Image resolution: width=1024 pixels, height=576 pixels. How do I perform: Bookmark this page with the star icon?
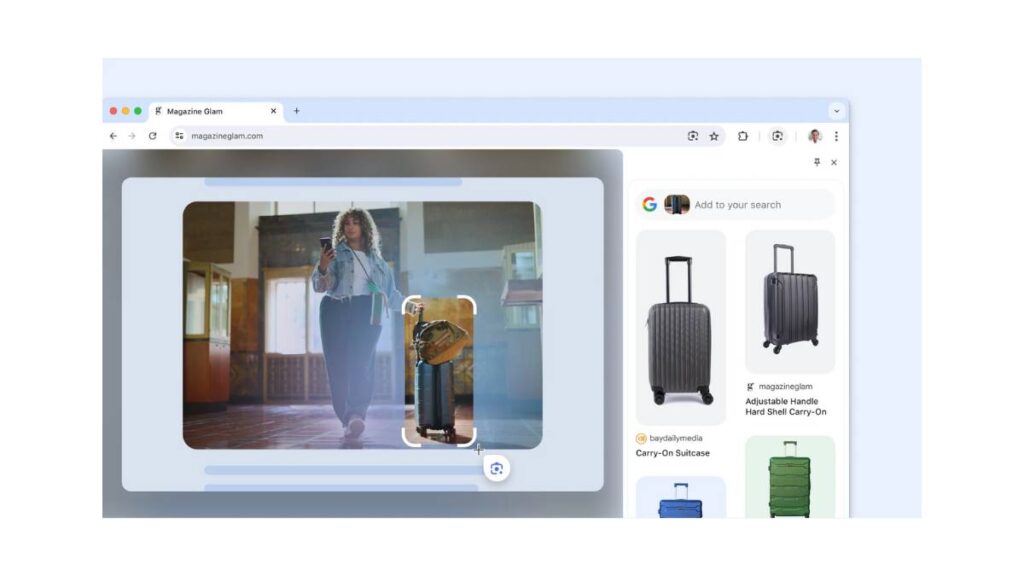click(x=714, y=136)
